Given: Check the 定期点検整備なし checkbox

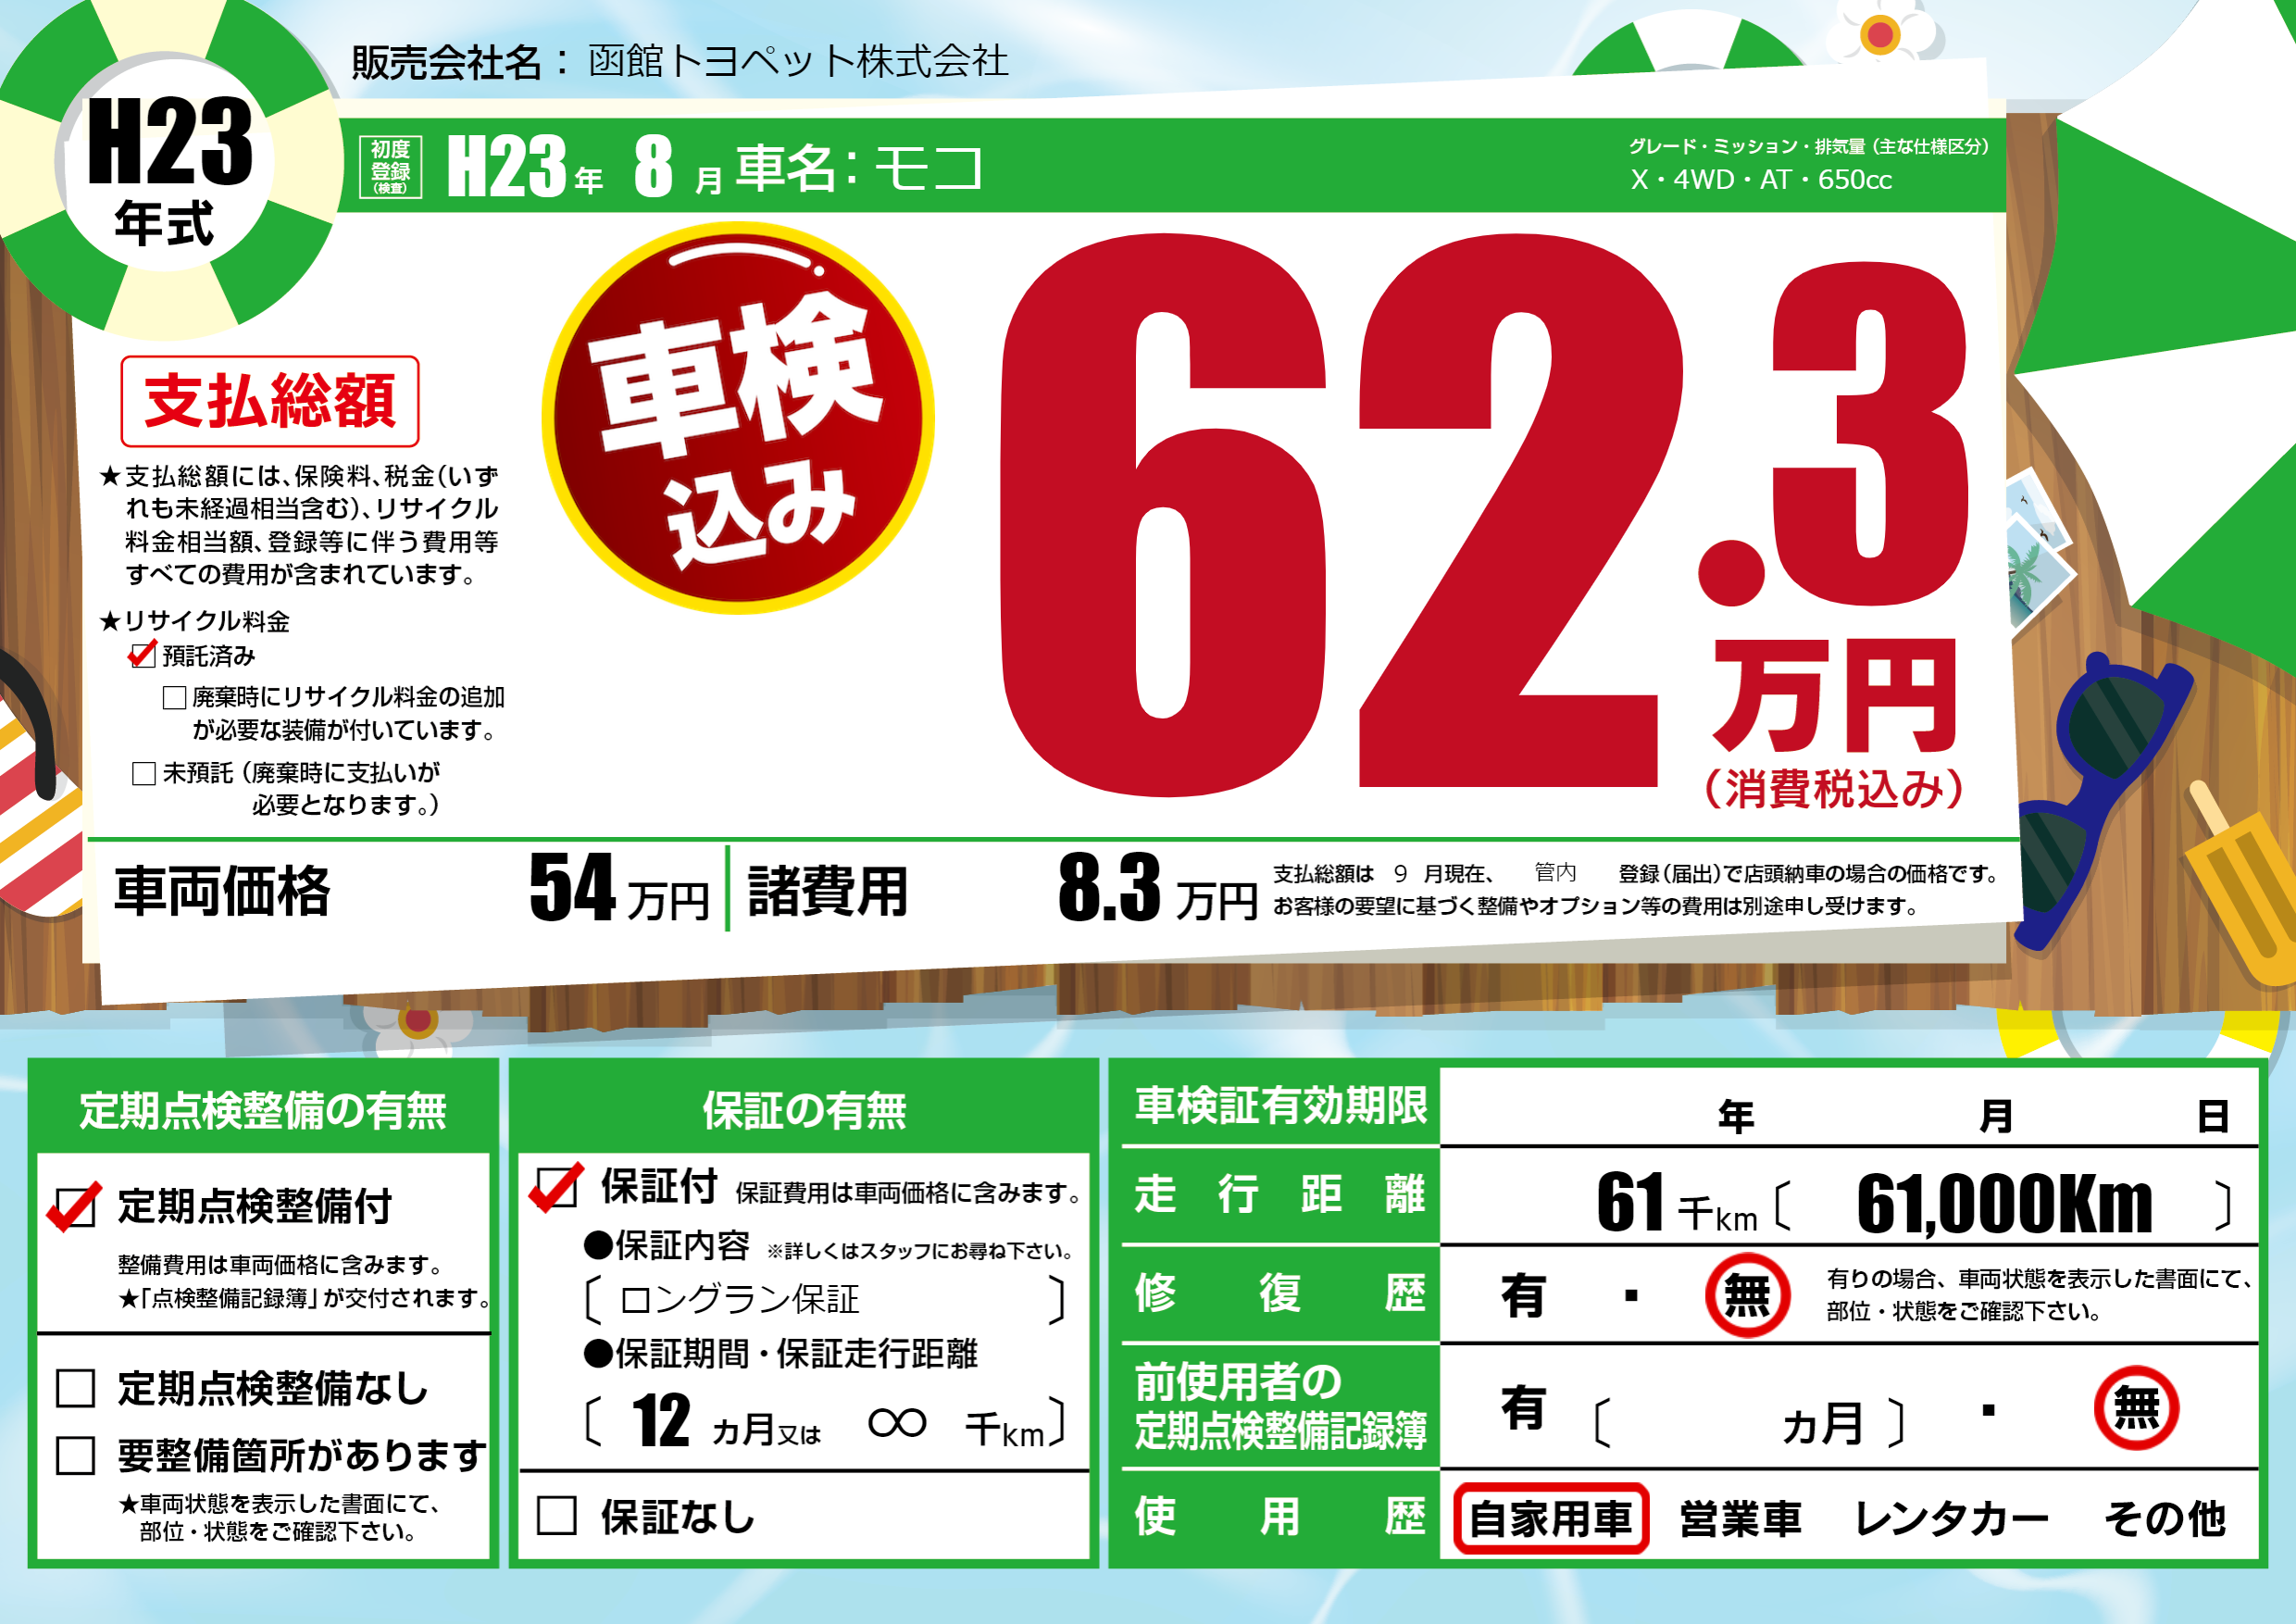Looking at the screenshot, I should pyautogui.click(x=76, y=1388).
